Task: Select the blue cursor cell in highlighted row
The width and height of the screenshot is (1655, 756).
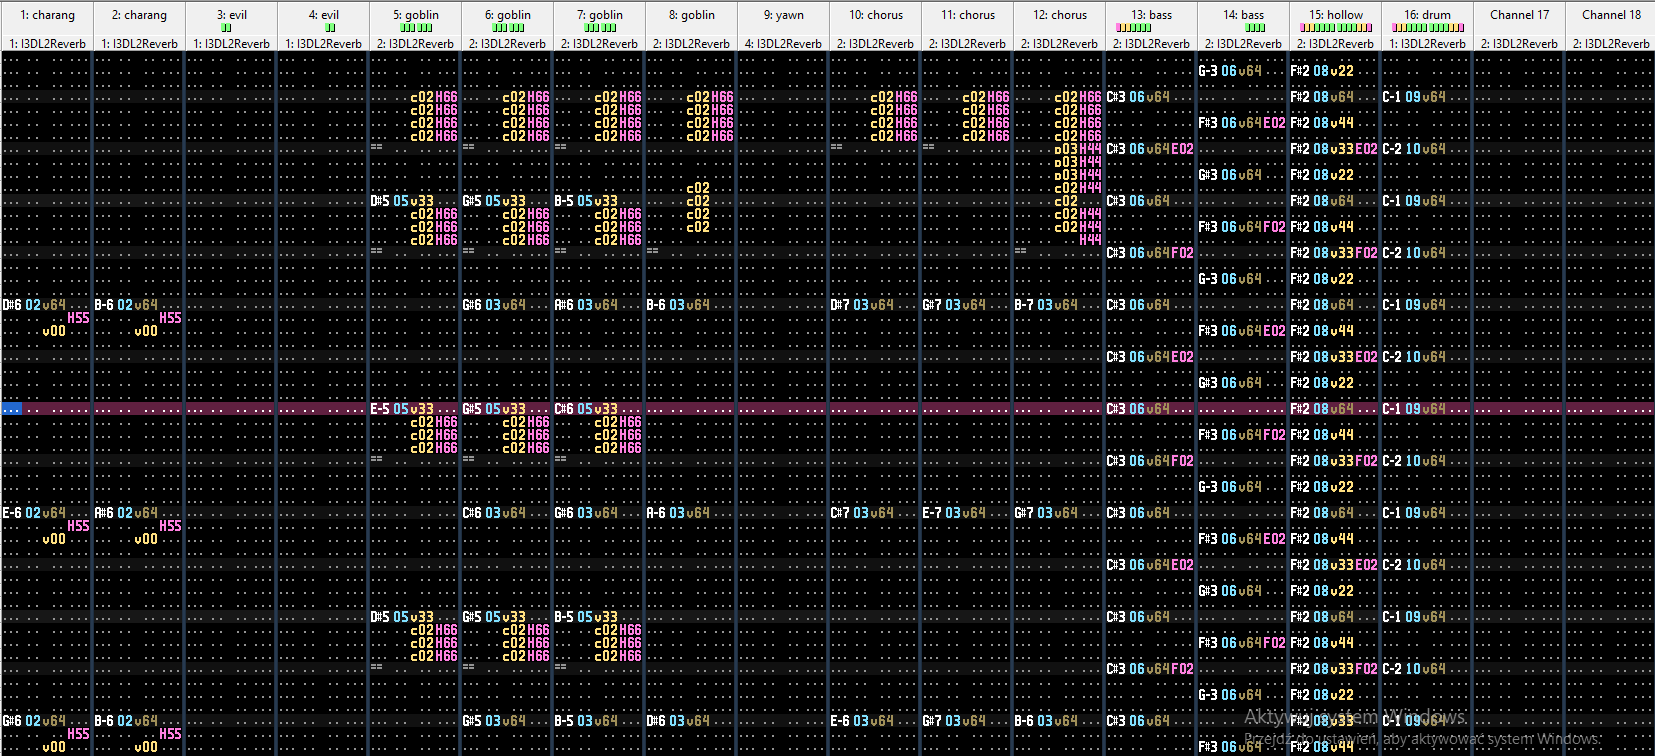Action: [12, 409]
